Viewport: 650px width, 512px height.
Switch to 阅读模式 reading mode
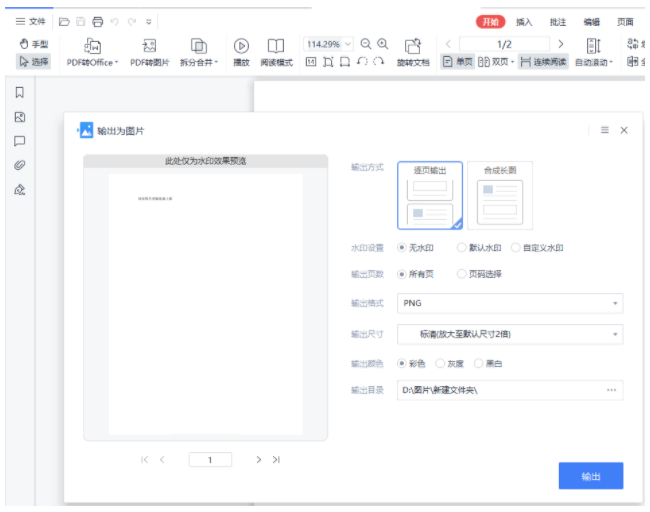pyautogui.click(x=276, y=46)
